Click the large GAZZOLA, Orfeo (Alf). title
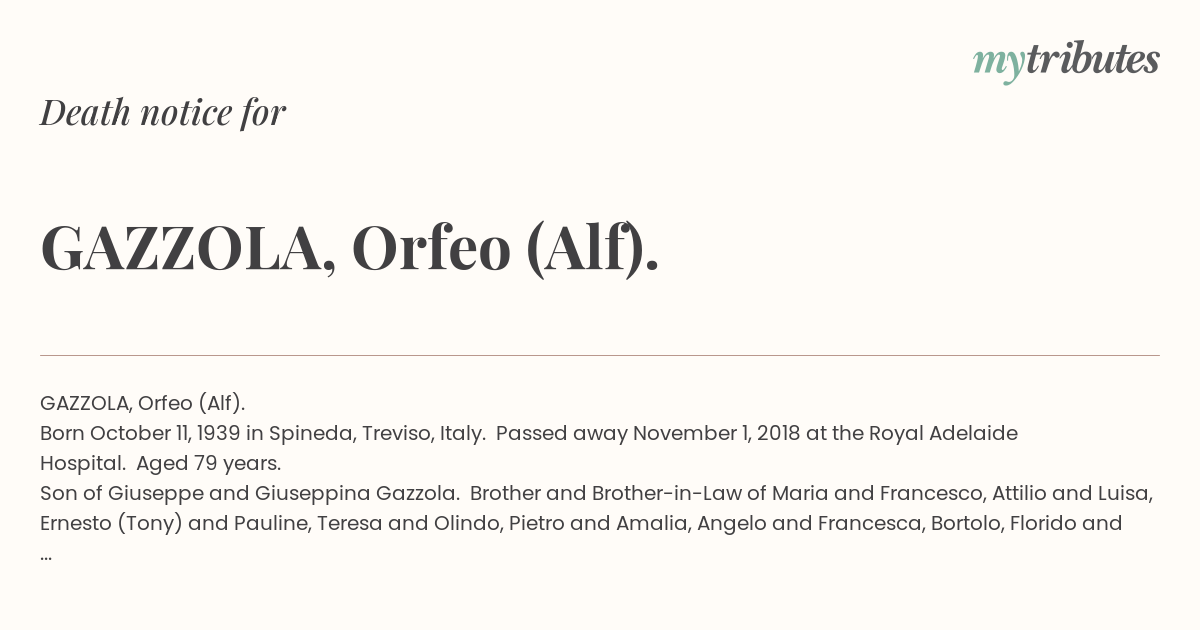 tap(350, 248)
